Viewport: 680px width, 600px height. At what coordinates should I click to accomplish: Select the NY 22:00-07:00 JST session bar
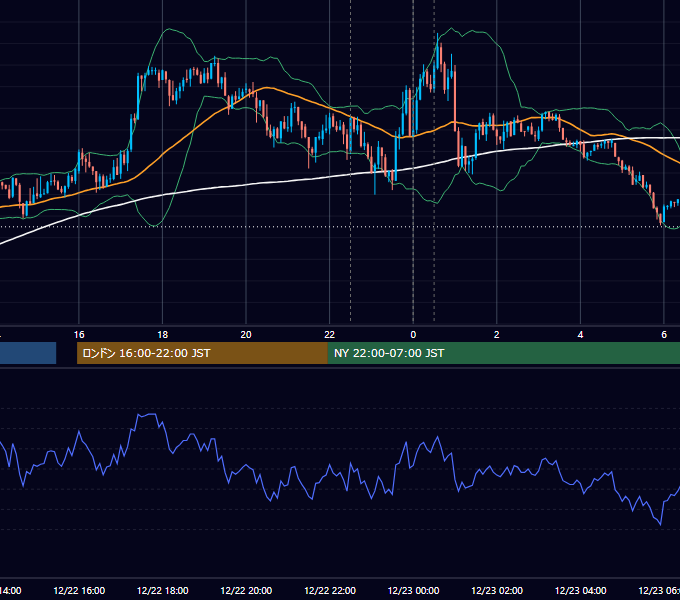tap(503, 353)
